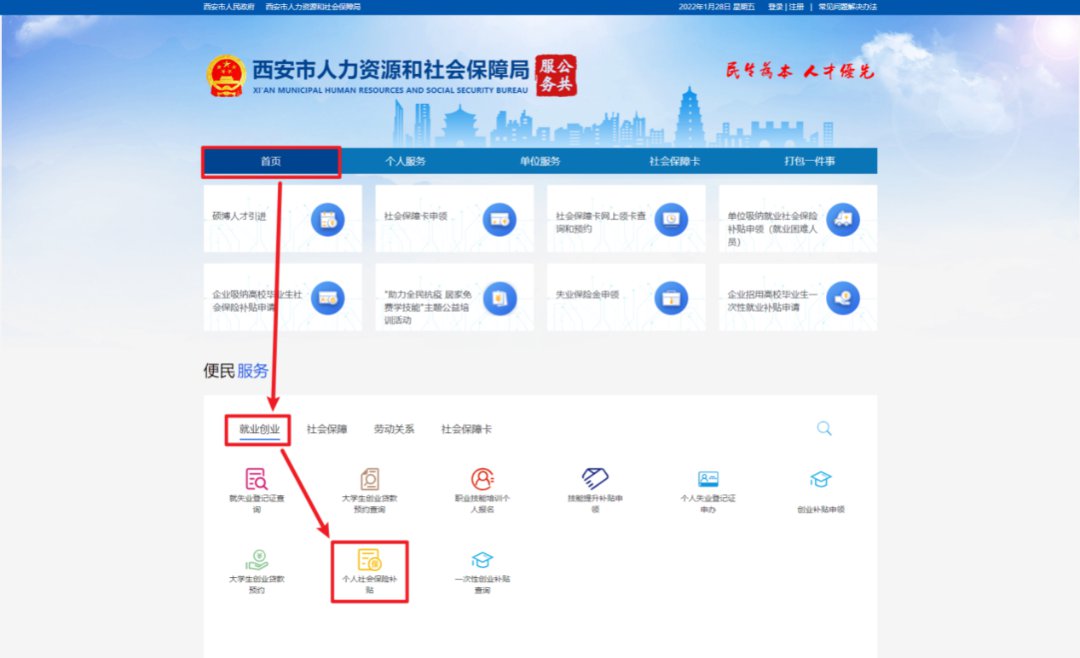This screenshot has height=658, width=1080.
Task: Click the 大学生创业贷款预约查询 icon
Action: pos(370,478)
